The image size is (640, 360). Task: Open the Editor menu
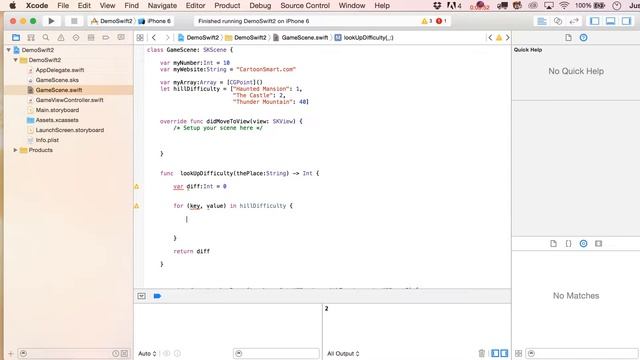(195, 6)
